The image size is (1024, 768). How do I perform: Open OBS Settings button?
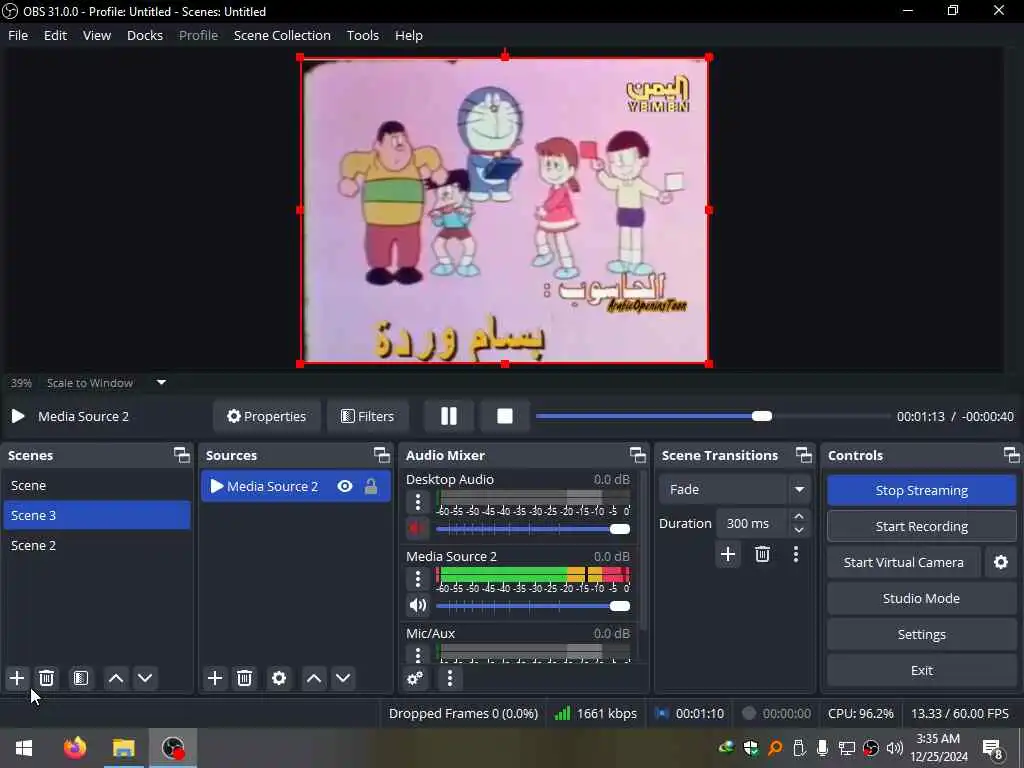[921, 634]
